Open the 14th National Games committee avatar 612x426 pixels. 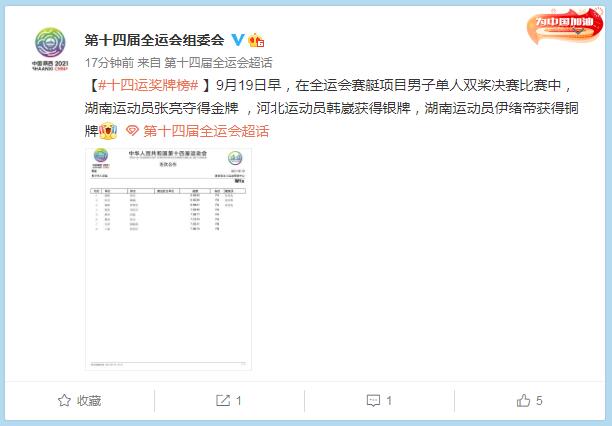[50, 48]
